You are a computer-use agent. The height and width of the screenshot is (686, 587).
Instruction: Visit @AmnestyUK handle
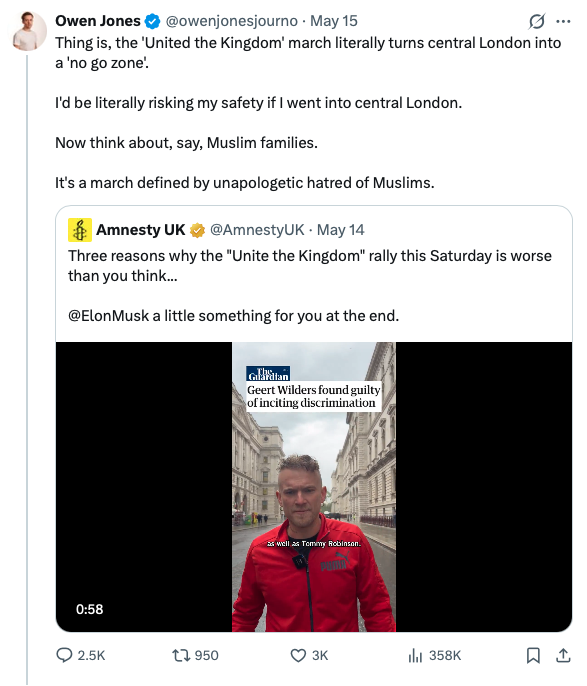point(257,230)
